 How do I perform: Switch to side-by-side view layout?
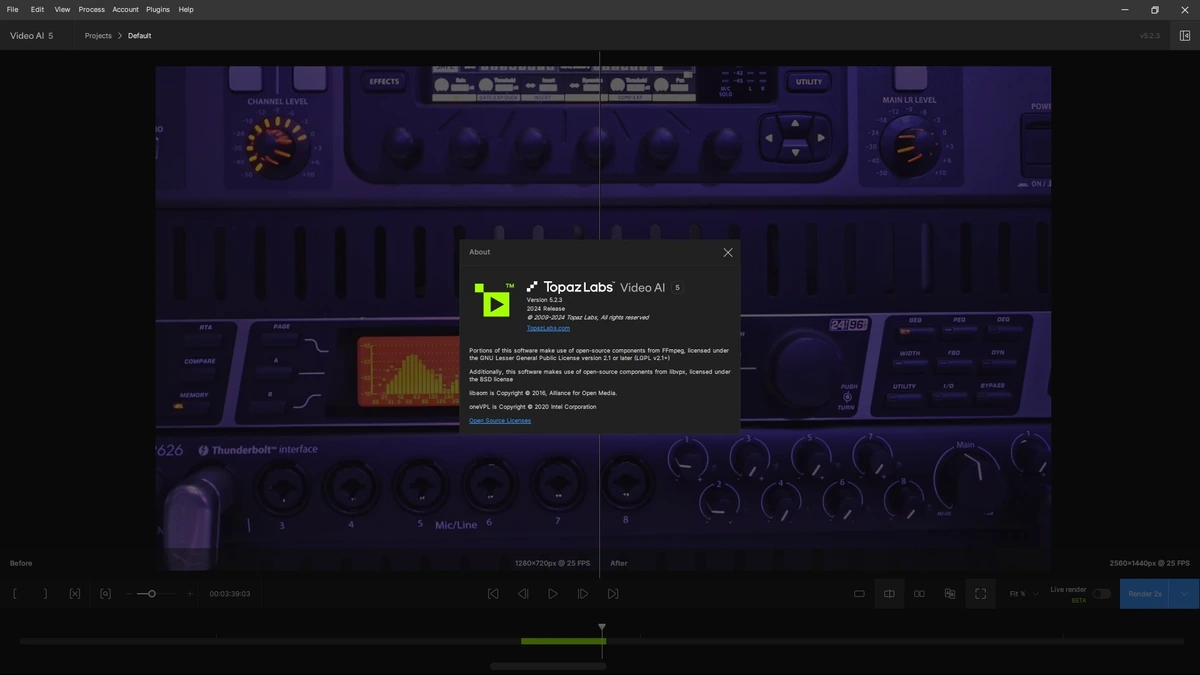[919, 594]
